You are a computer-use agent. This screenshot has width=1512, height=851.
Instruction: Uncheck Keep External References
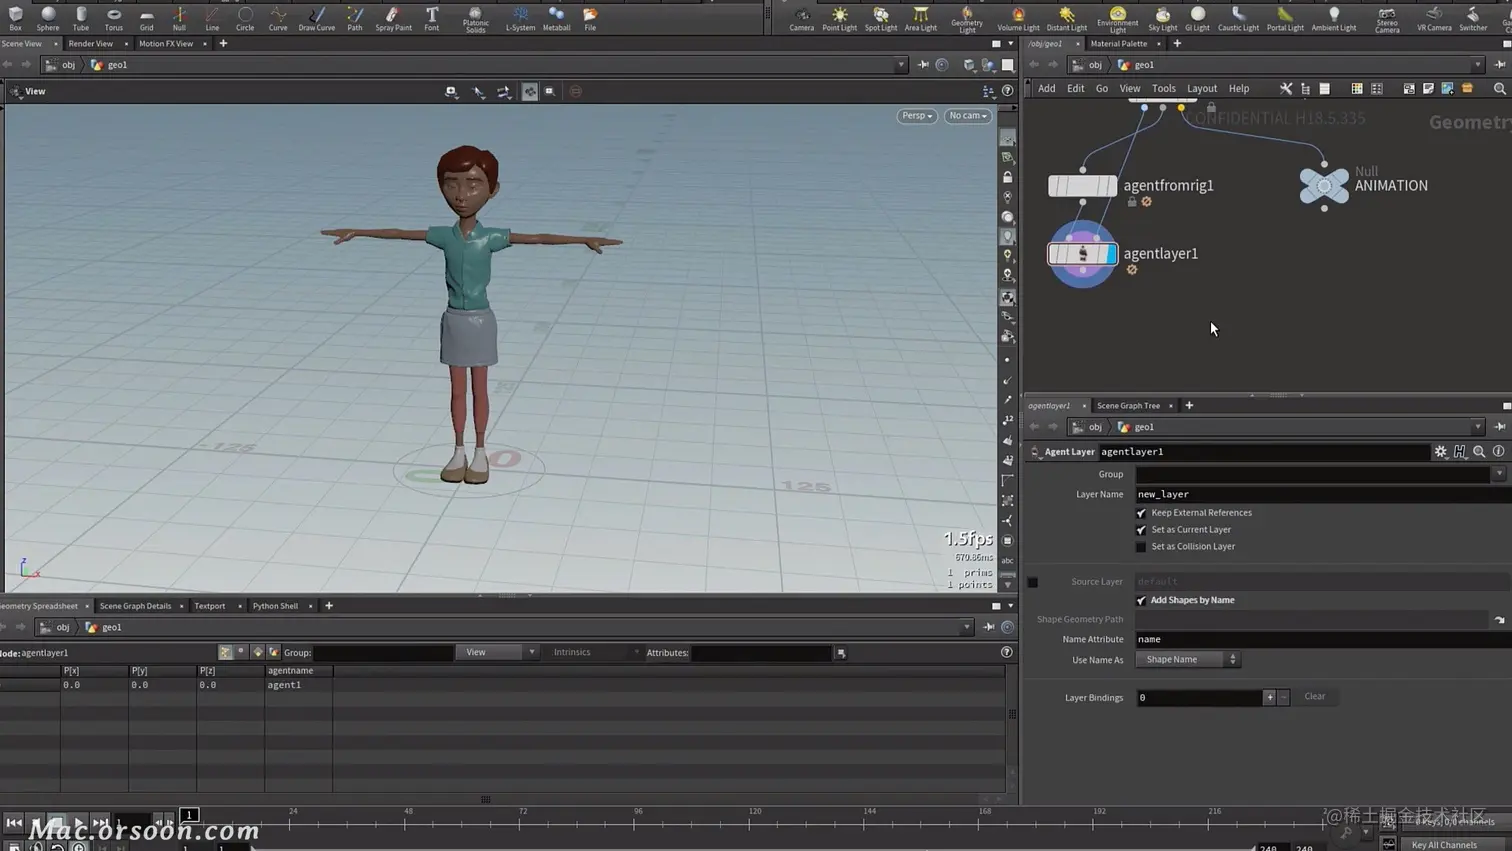pos(1141,513)
